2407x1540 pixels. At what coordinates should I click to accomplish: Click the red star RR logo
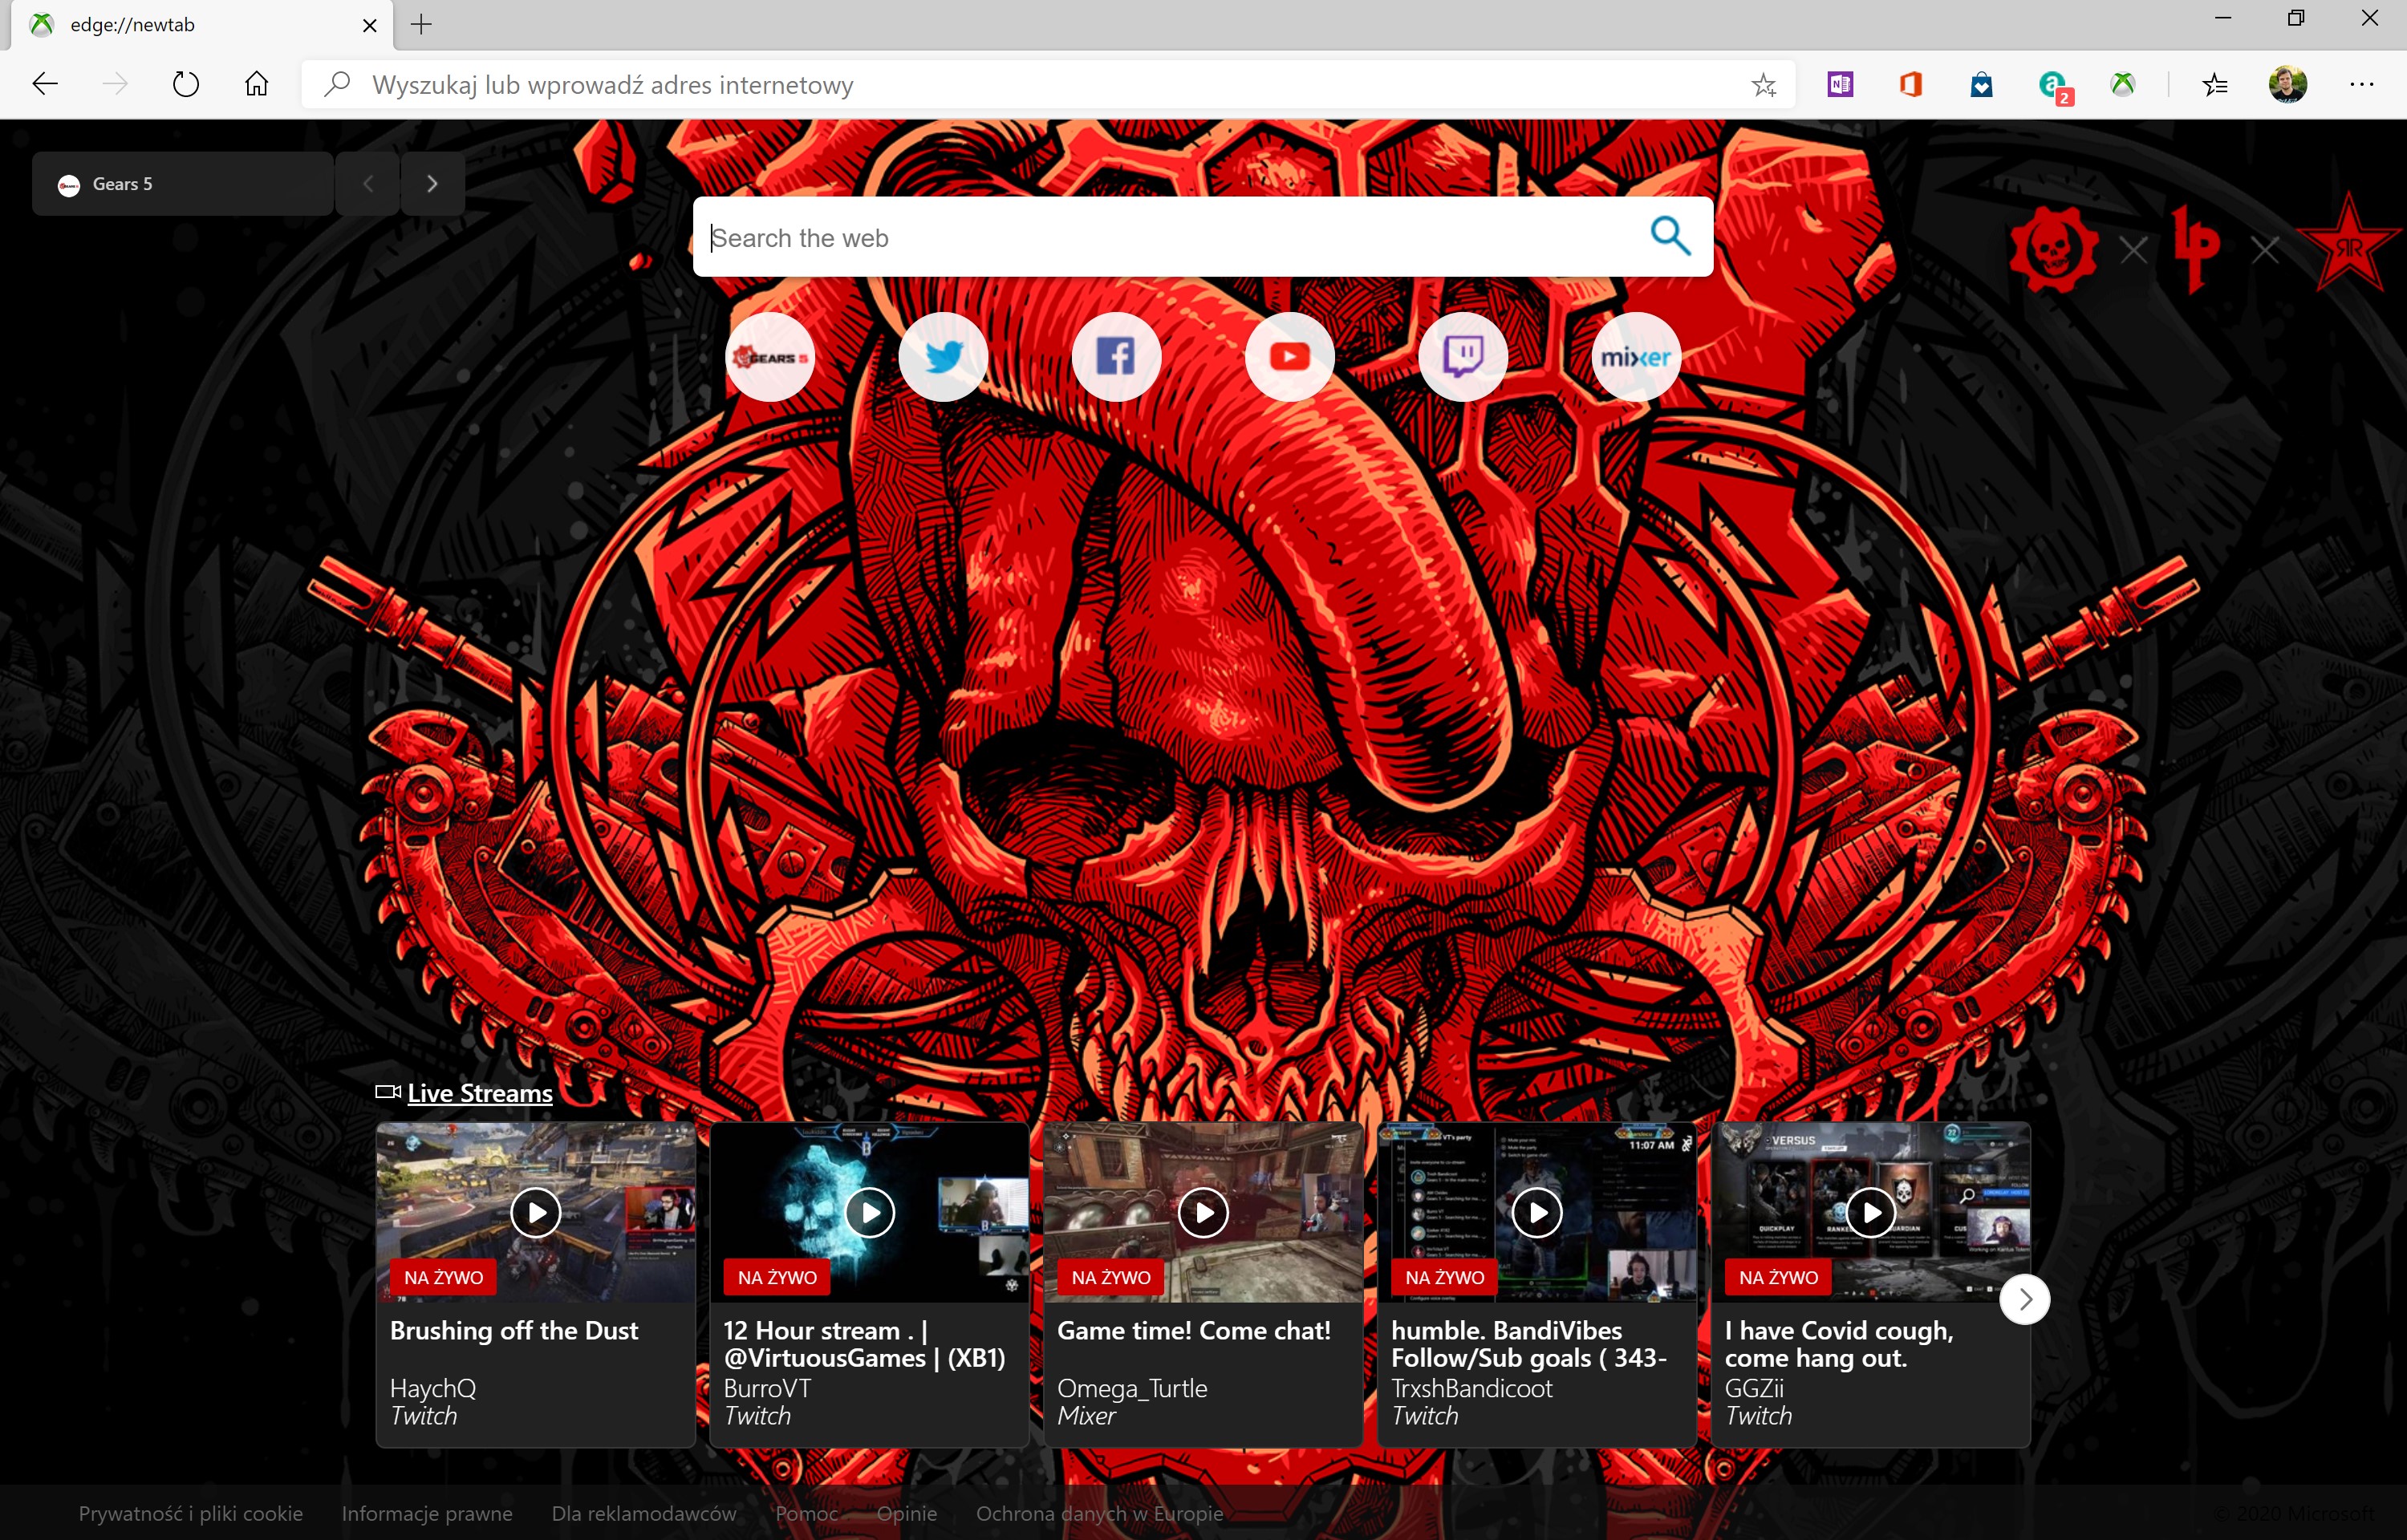[2349, 246]
